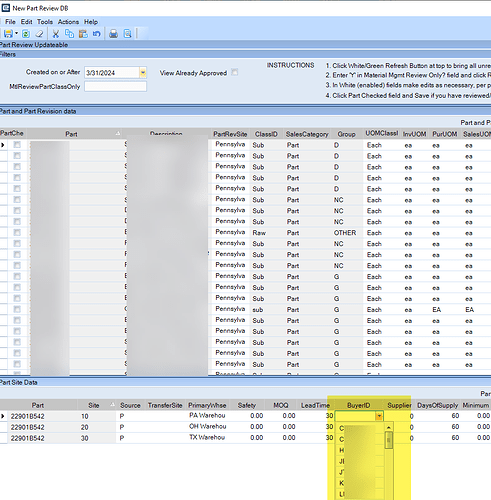Viewport: 491px width, 500px height.
Task: Check PartChecked box in first part row
Action: [17, 145]
